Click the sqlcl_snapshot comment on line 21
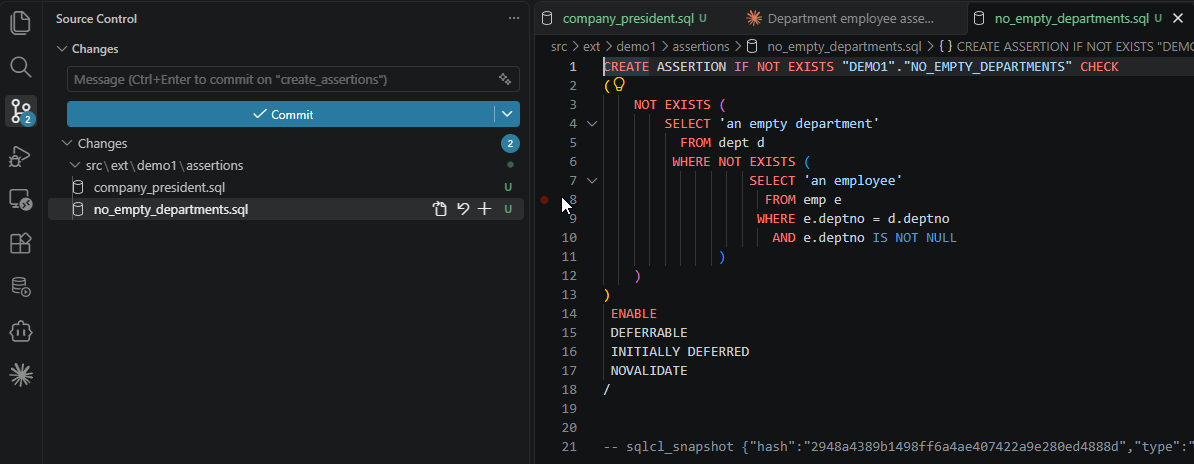 coord(899,447)
